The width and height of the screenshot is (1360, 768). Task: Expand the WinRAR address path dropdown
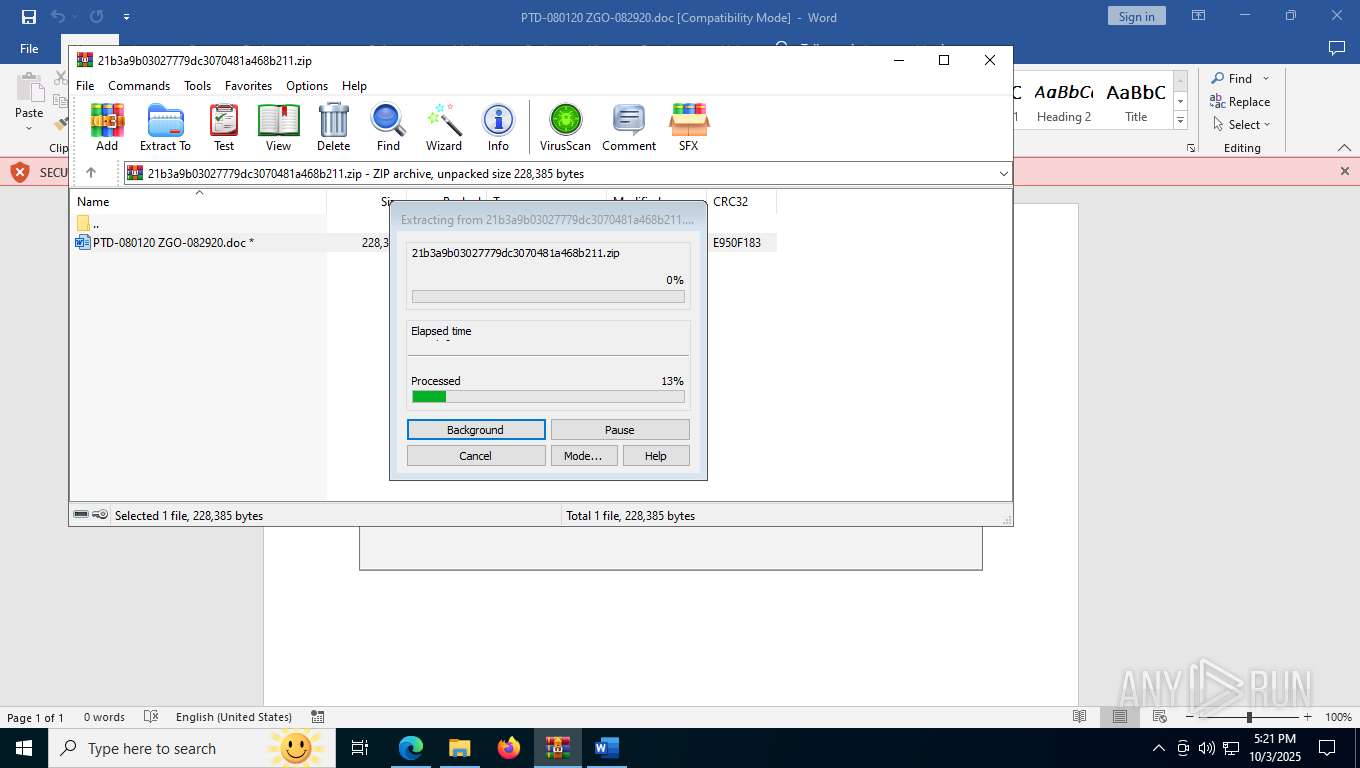pyautogui.click(x=1003, y=174)
